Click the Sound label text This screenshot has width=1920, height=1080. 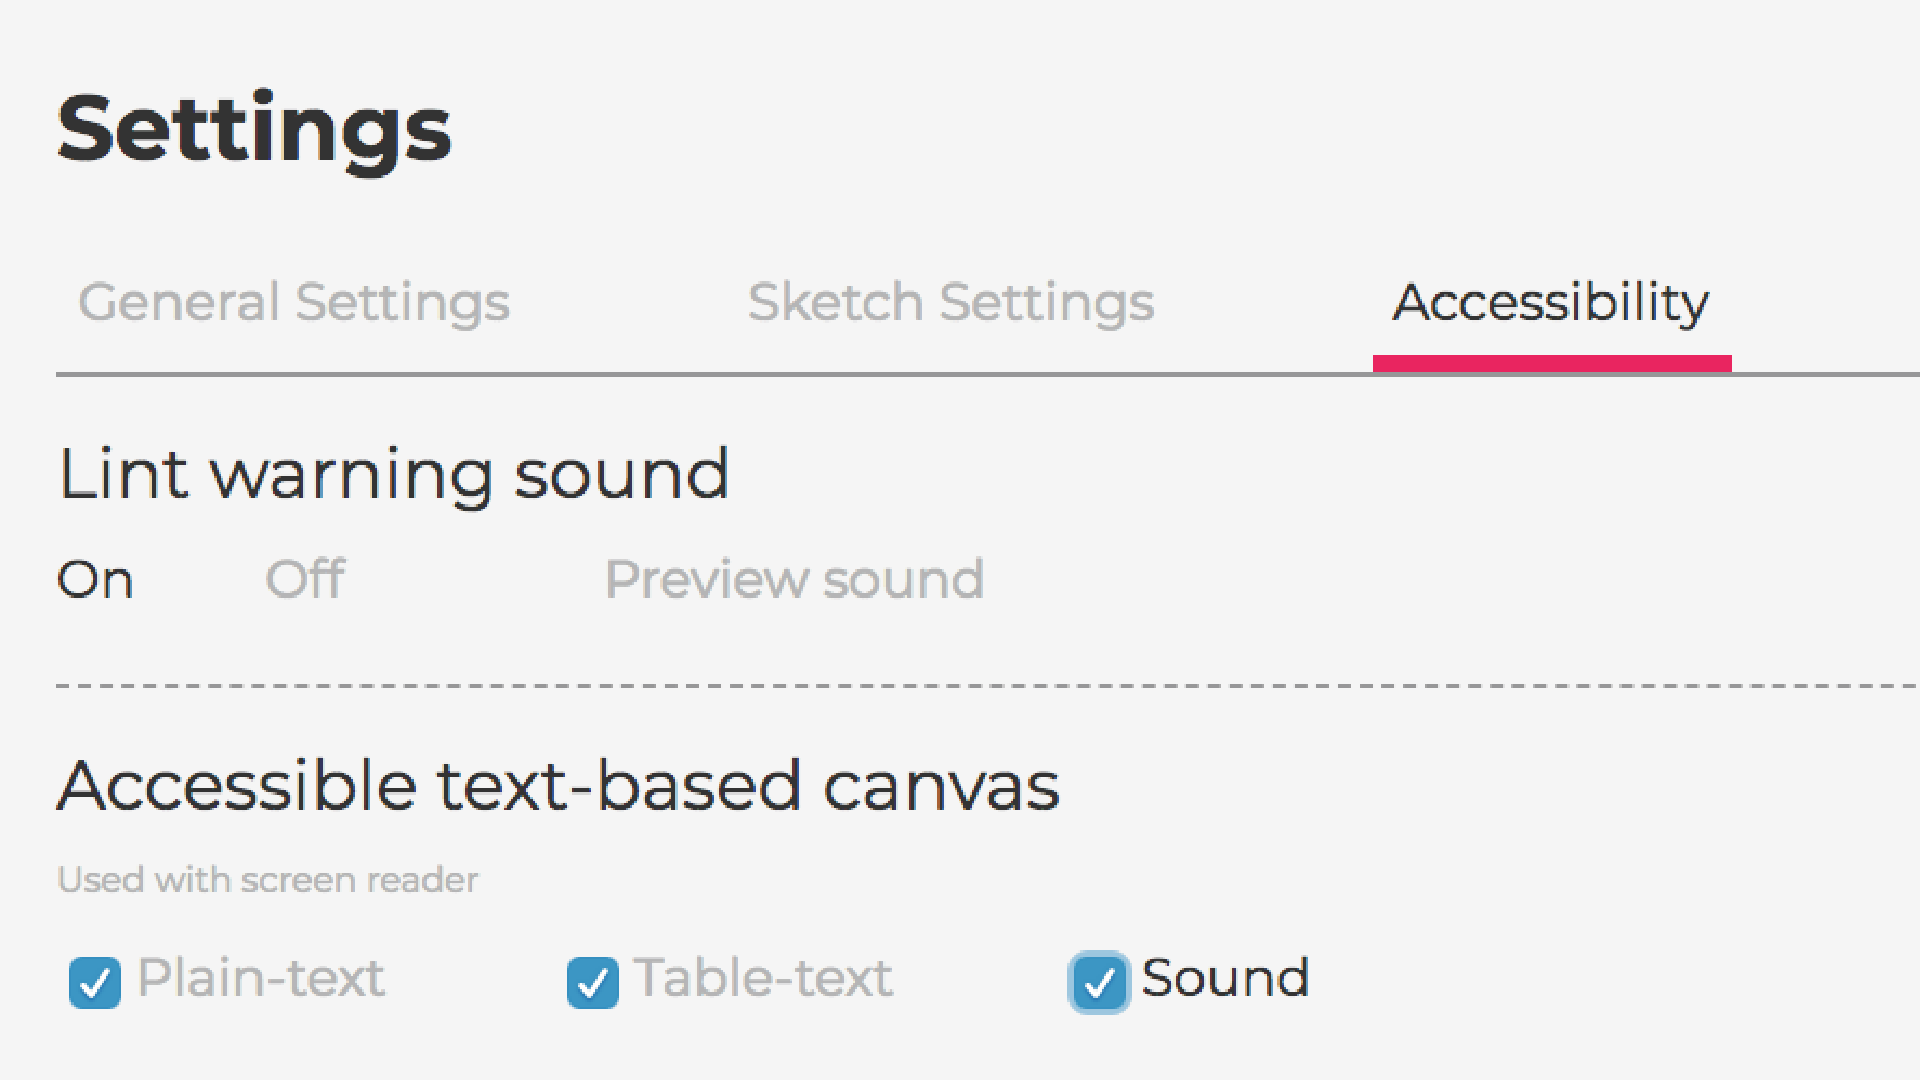1225,978
